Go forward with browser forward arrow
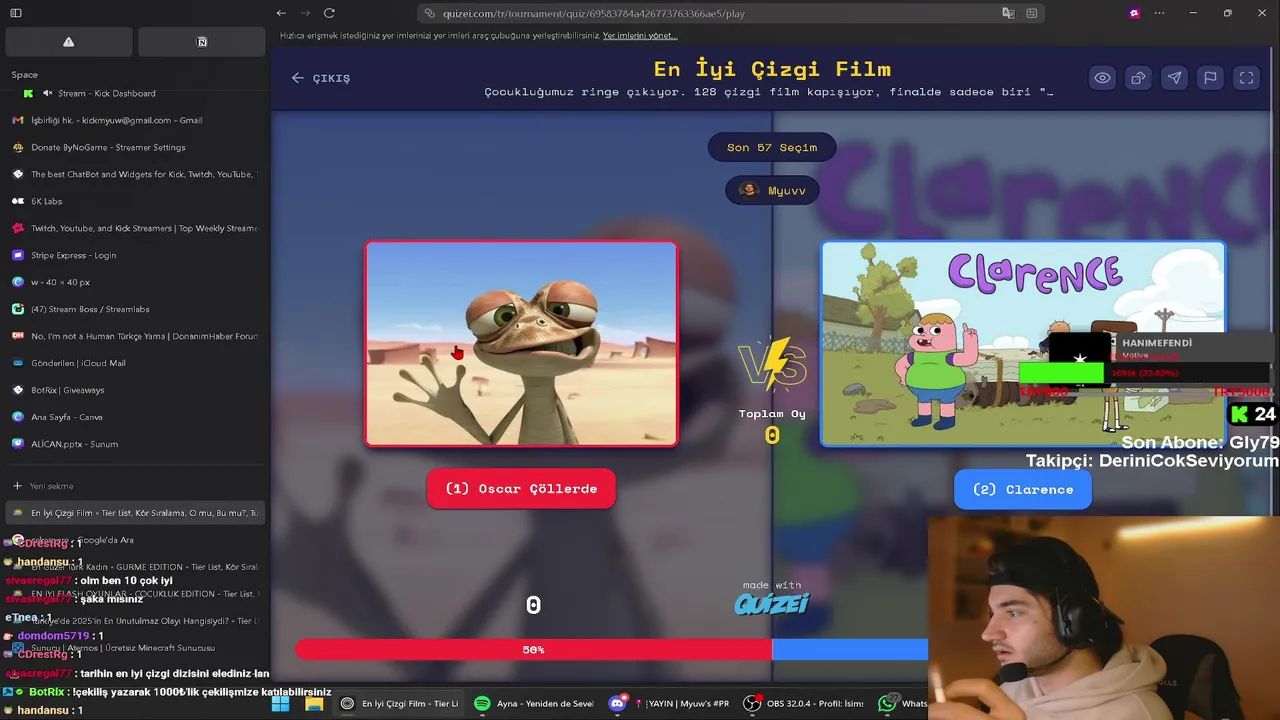Image resolution: width=1280 pixels, height=720 pixels. [x=305, y=13]
